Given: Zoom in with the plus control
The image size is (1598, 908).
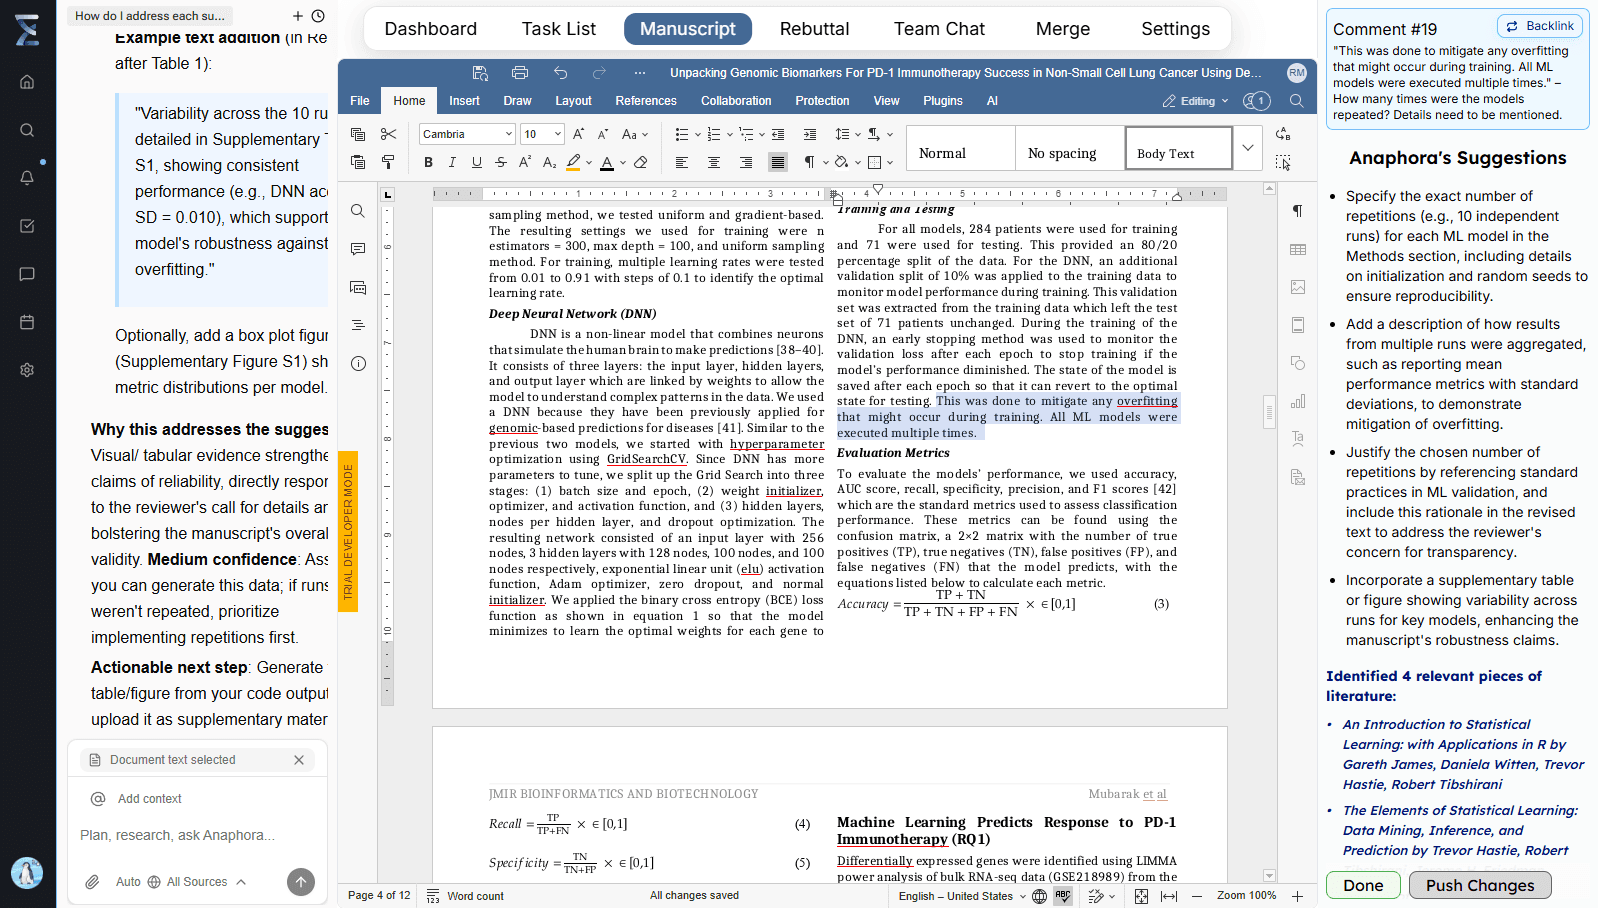Looking at the screenshot, I should coord(1297,896).
